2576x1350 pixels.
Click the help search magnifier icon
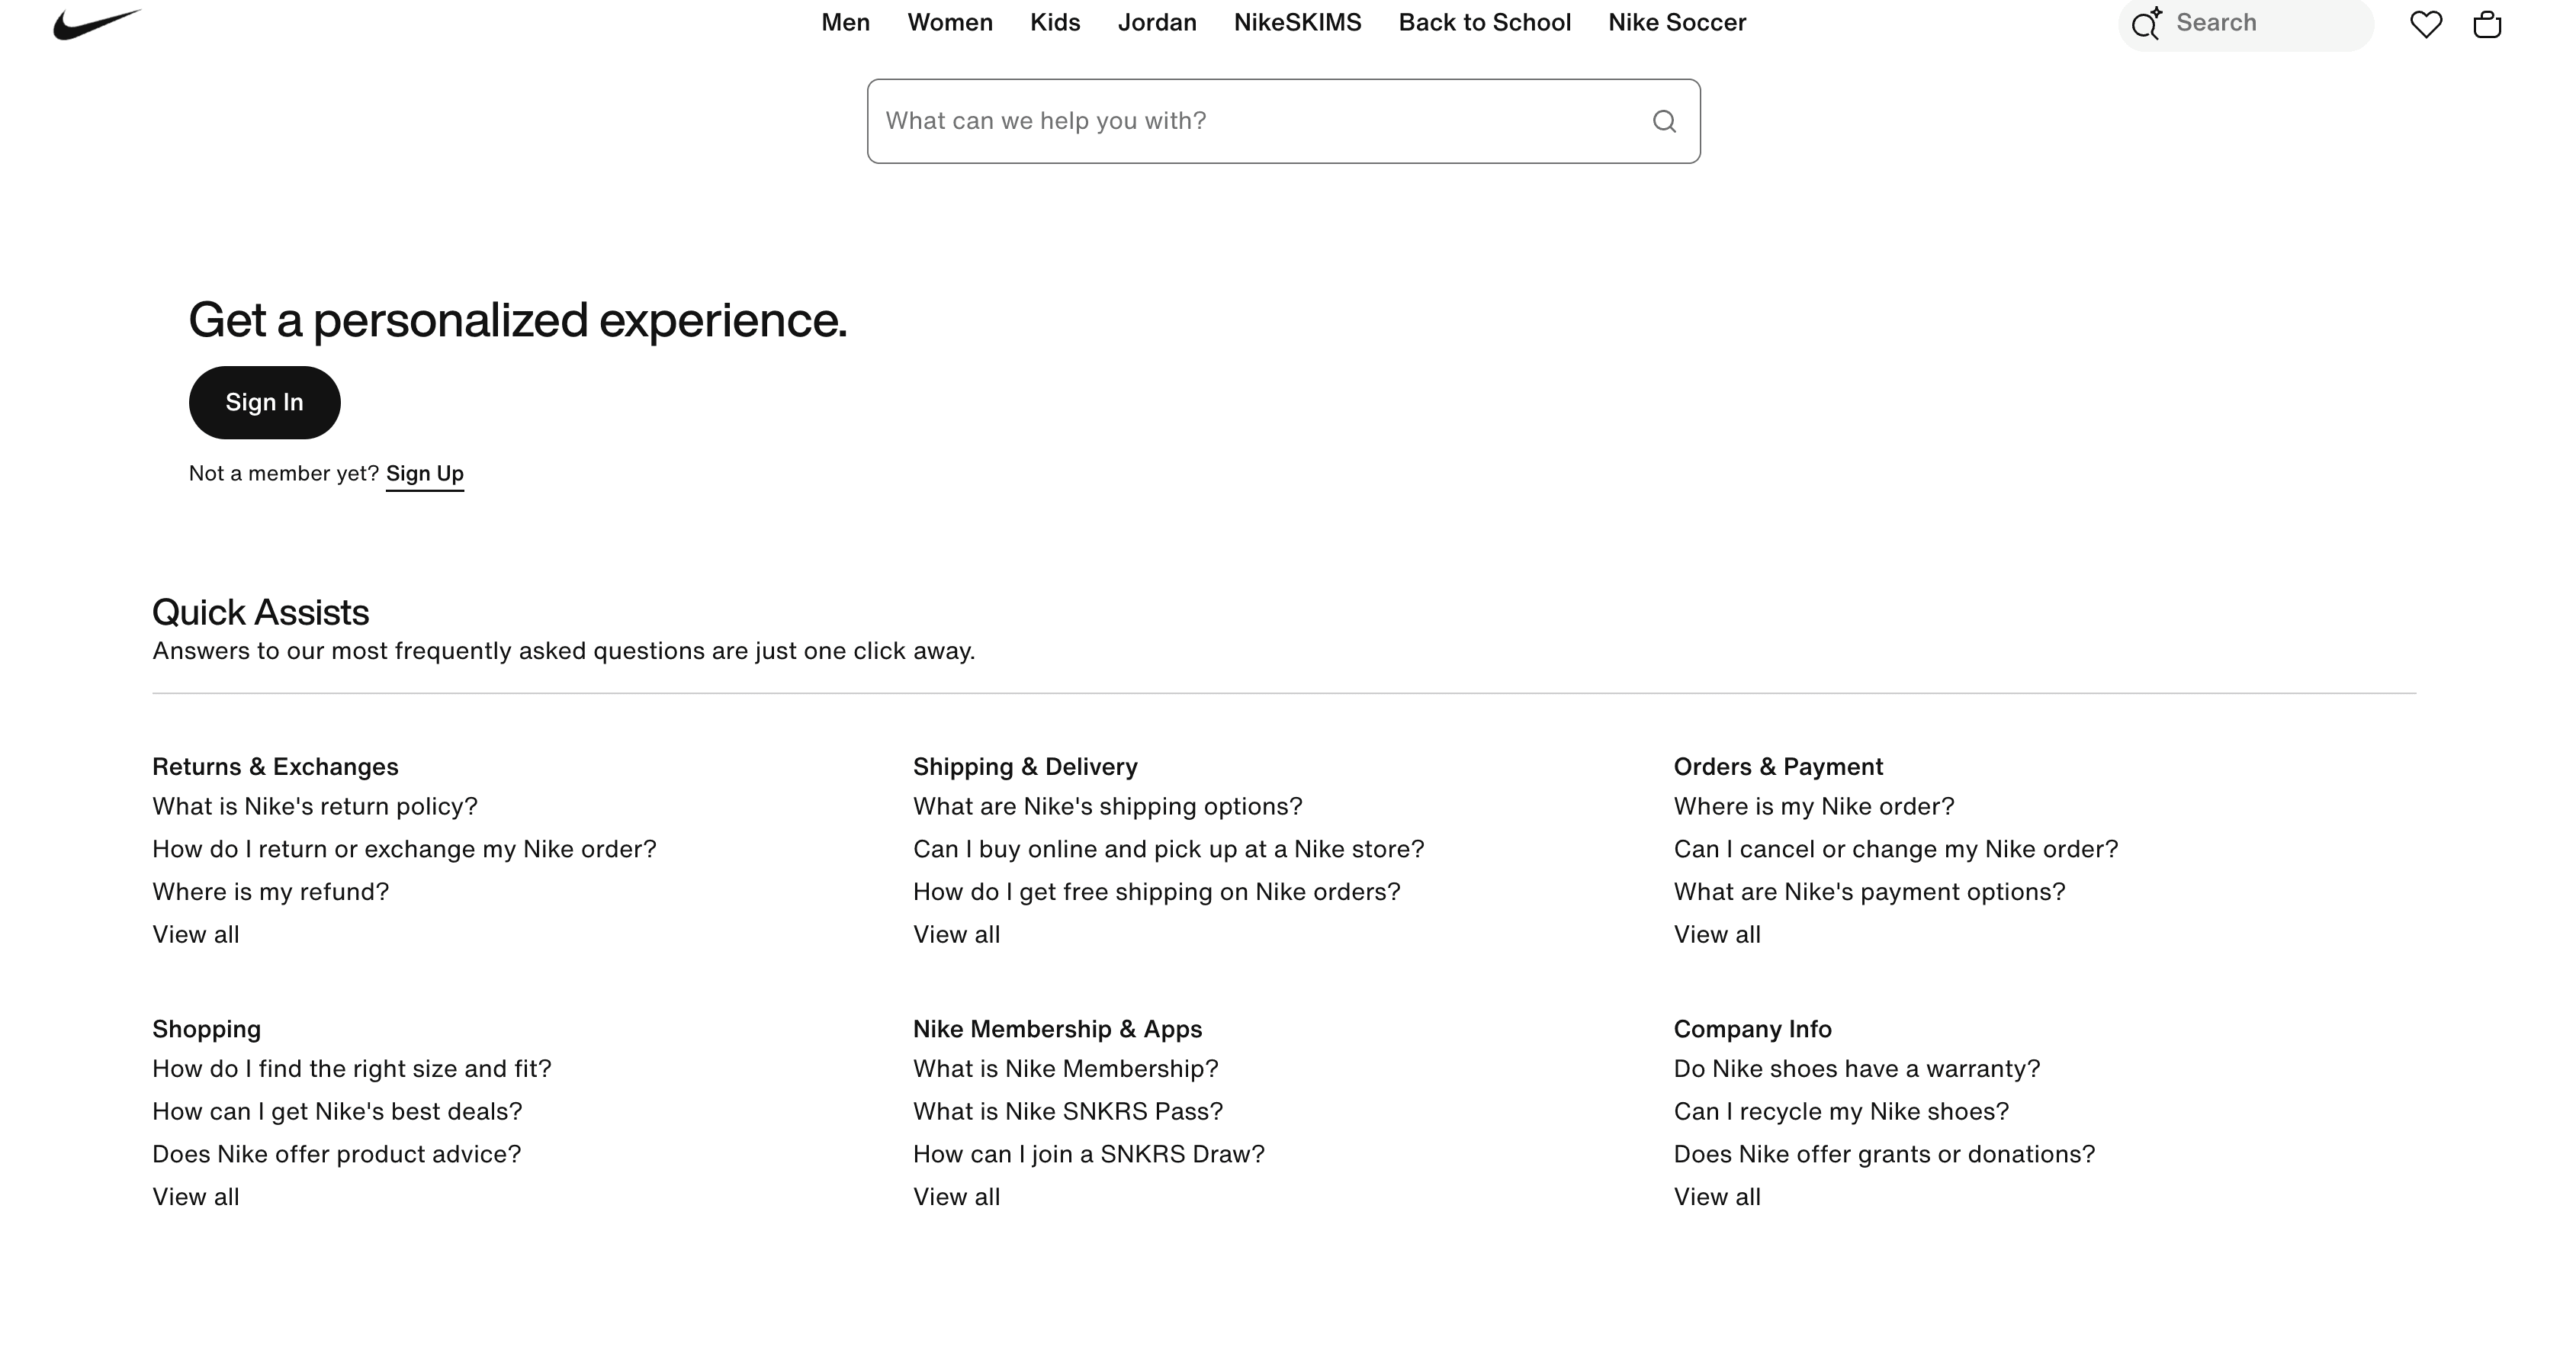tap(1664, 121)
